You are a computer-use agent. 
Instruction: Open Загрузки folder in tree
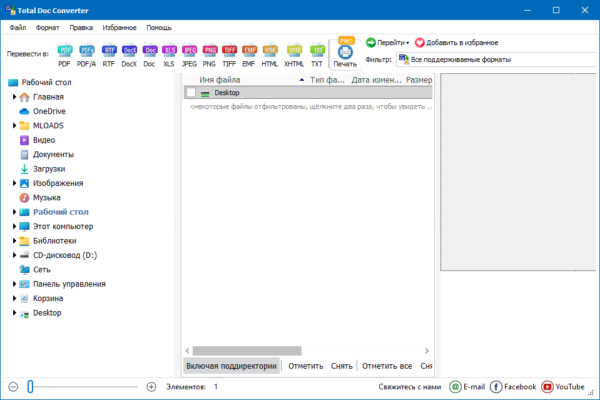[x=49, y=169]
